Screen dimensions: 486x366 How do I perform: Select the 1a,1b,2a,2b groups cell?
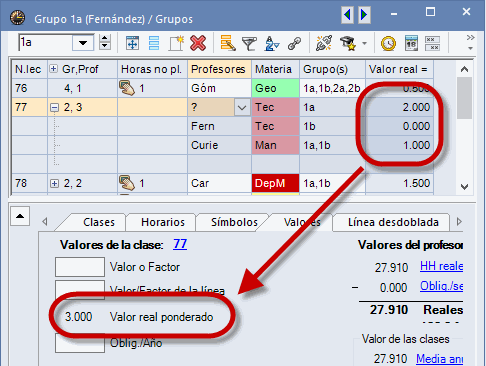point(332,88)
